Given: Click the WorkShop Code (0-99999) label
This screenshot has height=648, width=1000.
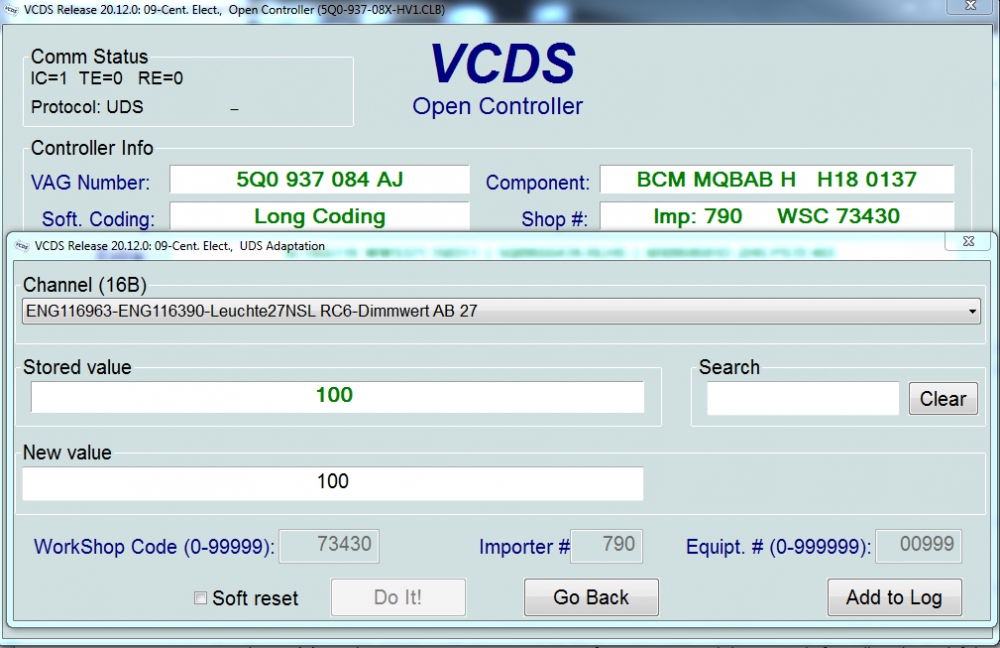Looking at the screenshot, I should point(154,547).
